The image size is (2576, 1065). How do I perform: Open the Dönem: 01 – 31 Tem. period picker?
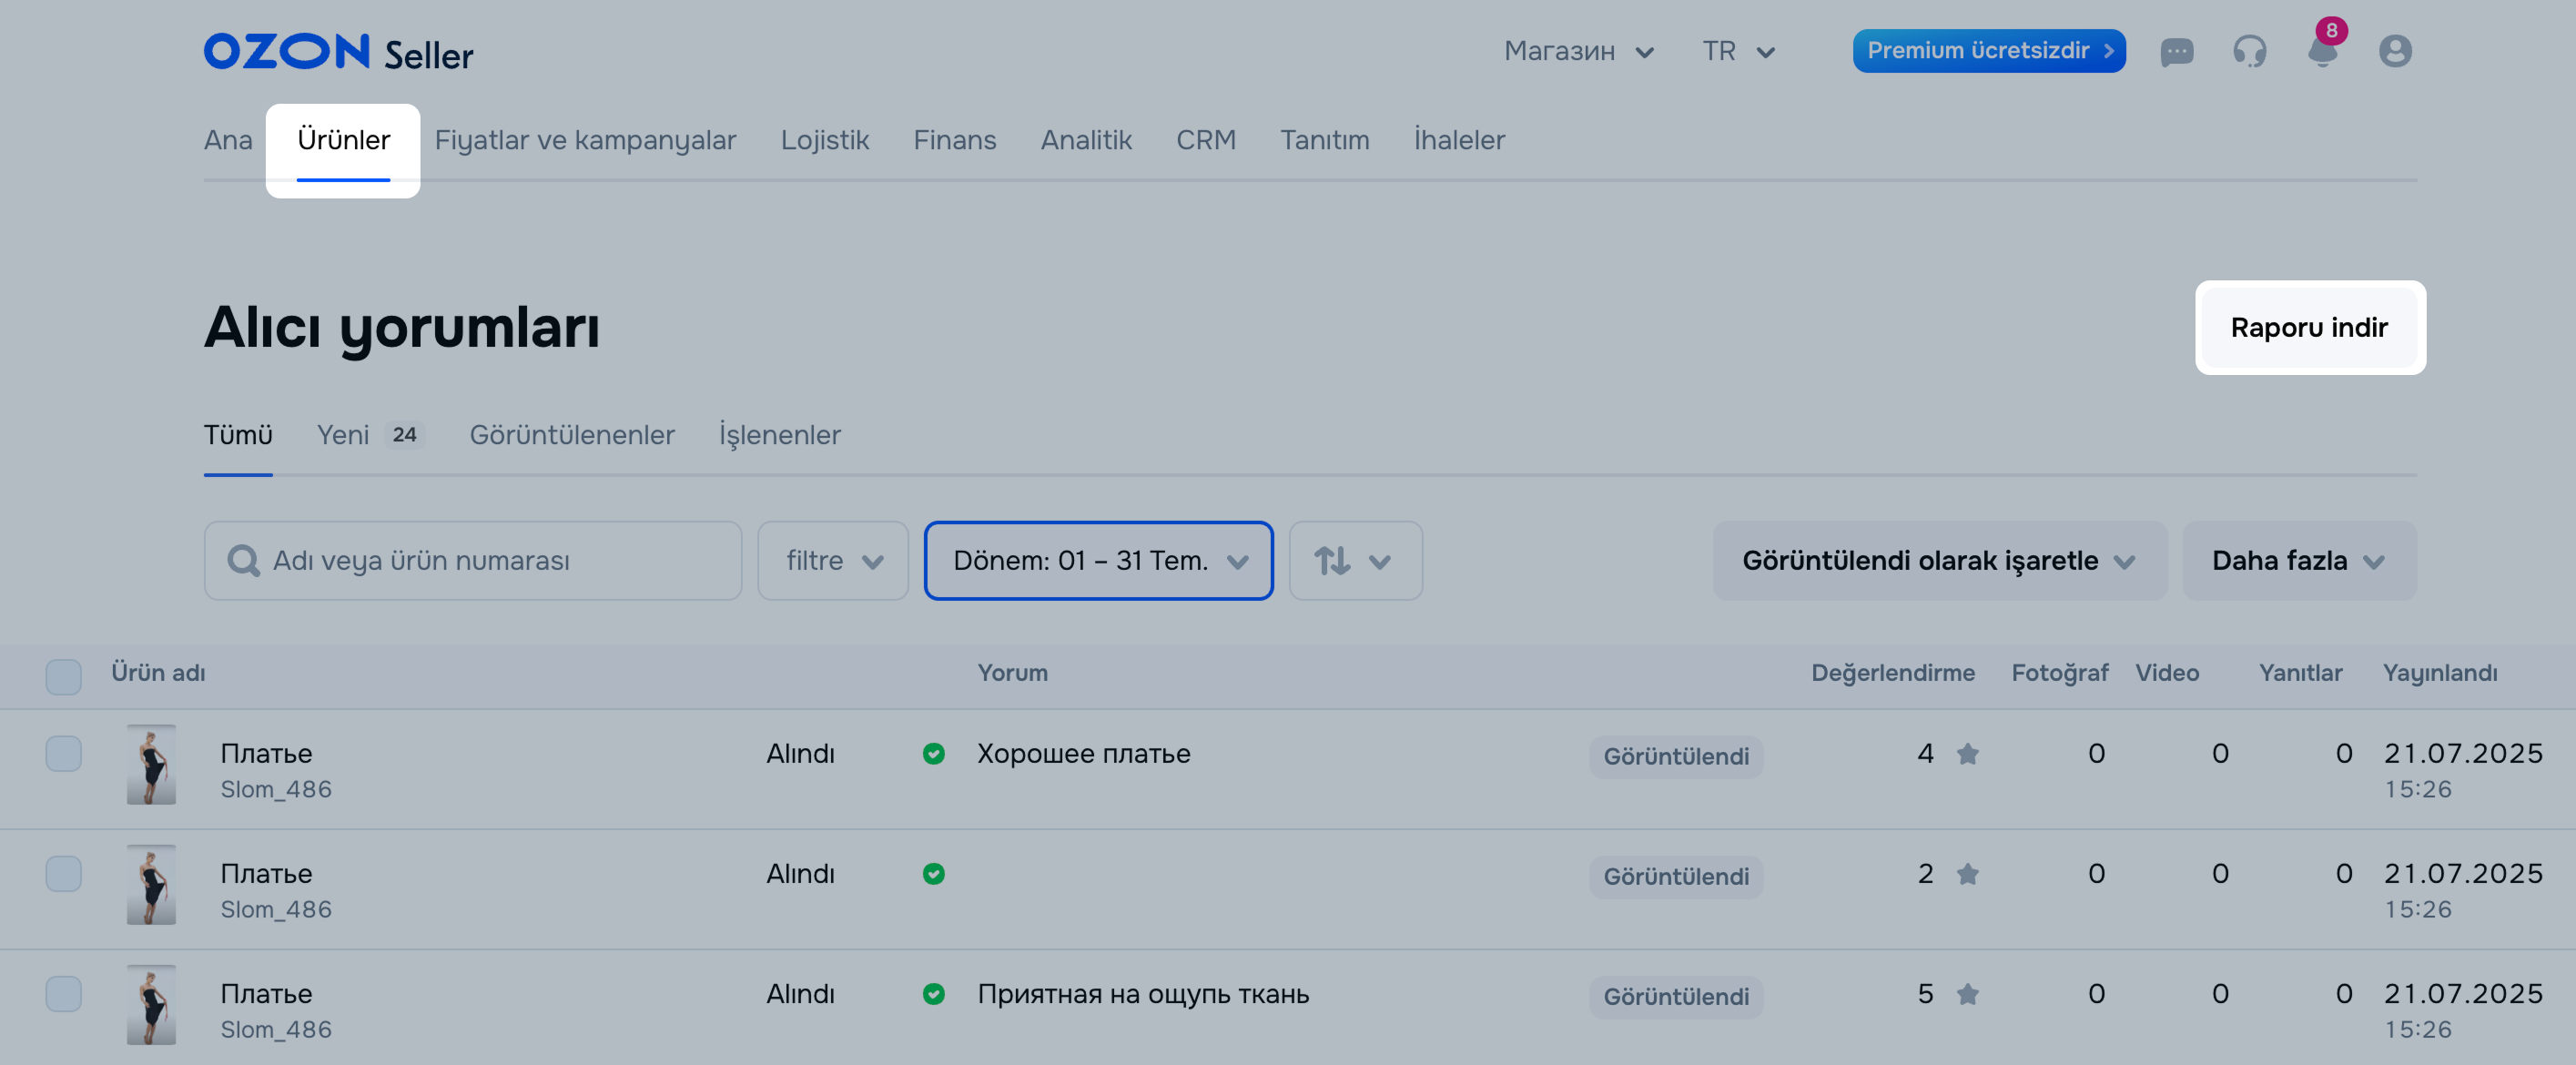(1098, 561)
